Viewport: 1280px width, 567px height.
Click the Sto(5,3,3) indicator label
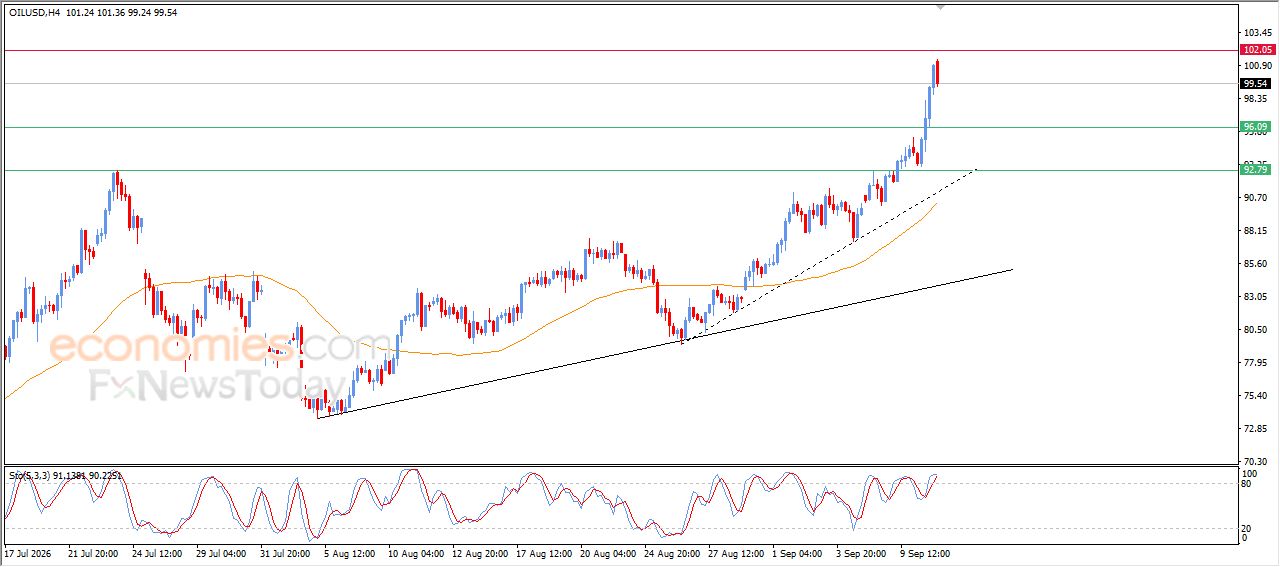65,476
